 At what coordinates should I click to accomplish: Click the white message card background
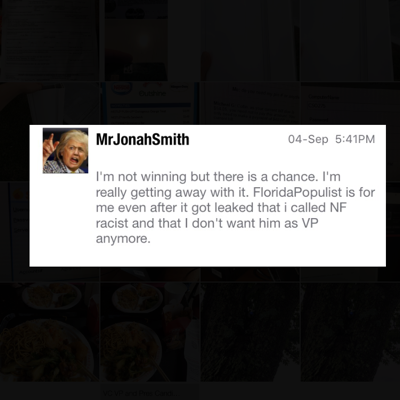(233, 256)
